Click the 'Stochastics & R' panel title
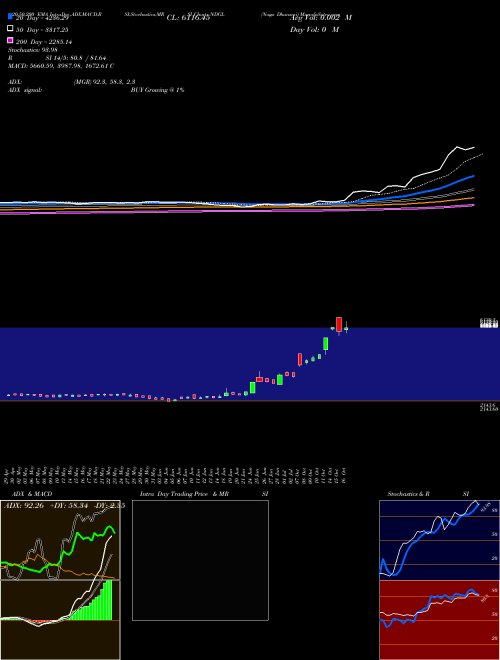The height and width of the screenshot is (660, 500). pyautogui.click(x=408, y=494)
